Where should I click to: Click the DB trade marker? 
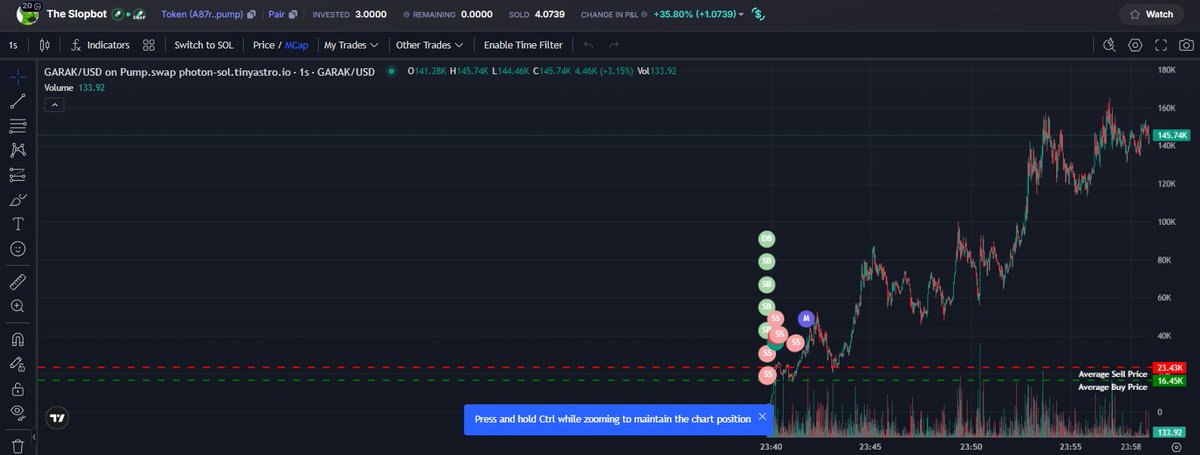click(x=767, y=238)
